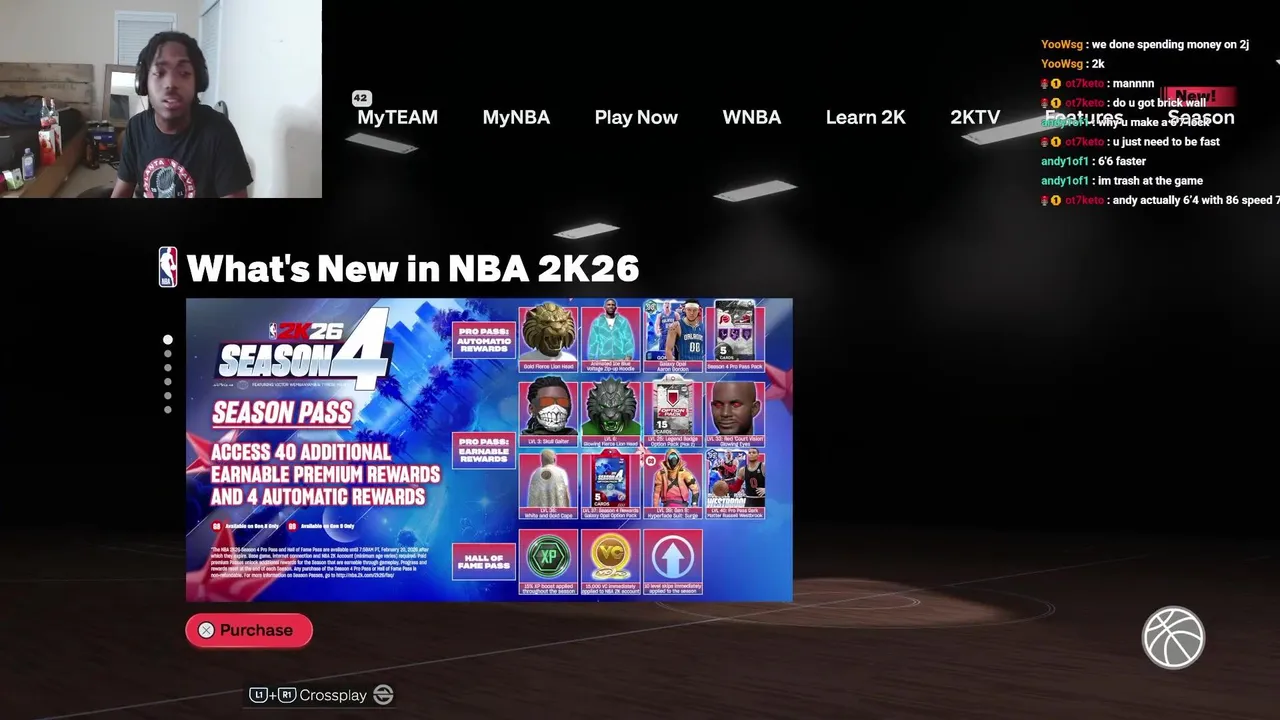Click the Pro Pass: Automatic Rewards label
This screenshot has width=1280, height=720.
point(484,340)
